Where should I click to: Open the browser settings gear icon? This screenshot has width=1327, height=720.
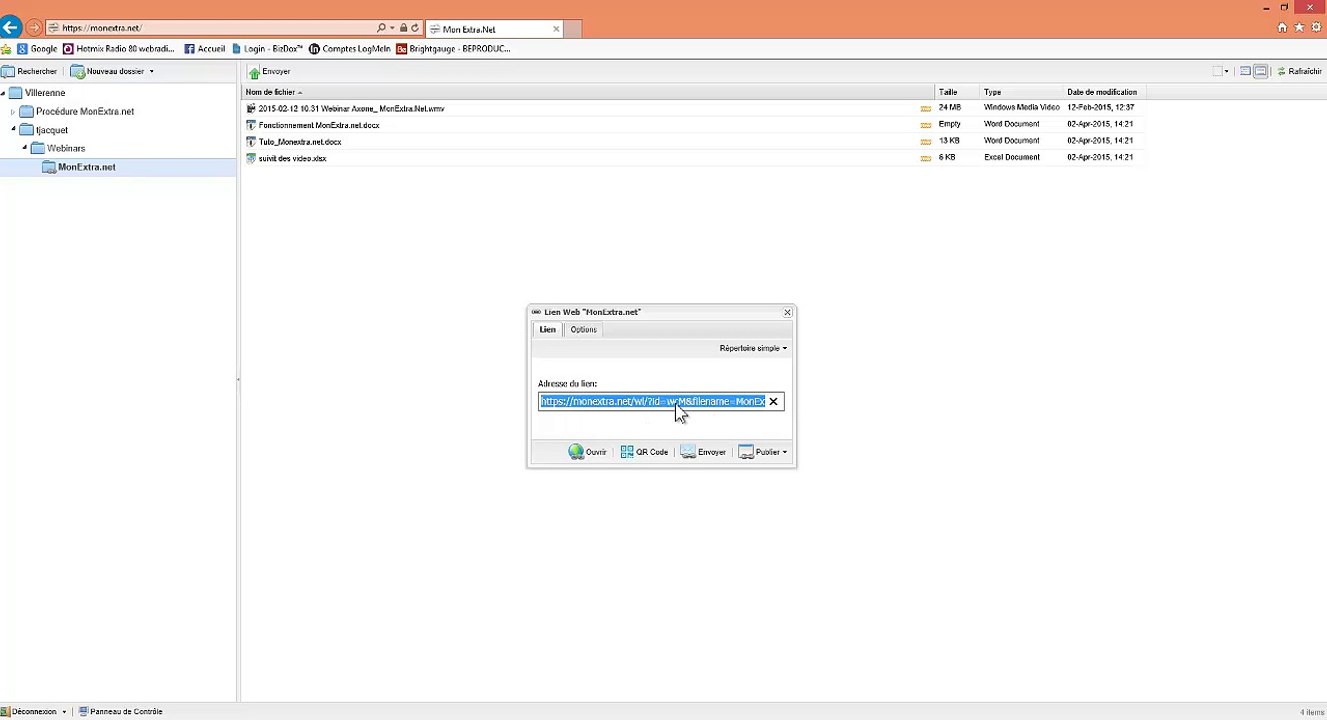(x=1316, y=28)
